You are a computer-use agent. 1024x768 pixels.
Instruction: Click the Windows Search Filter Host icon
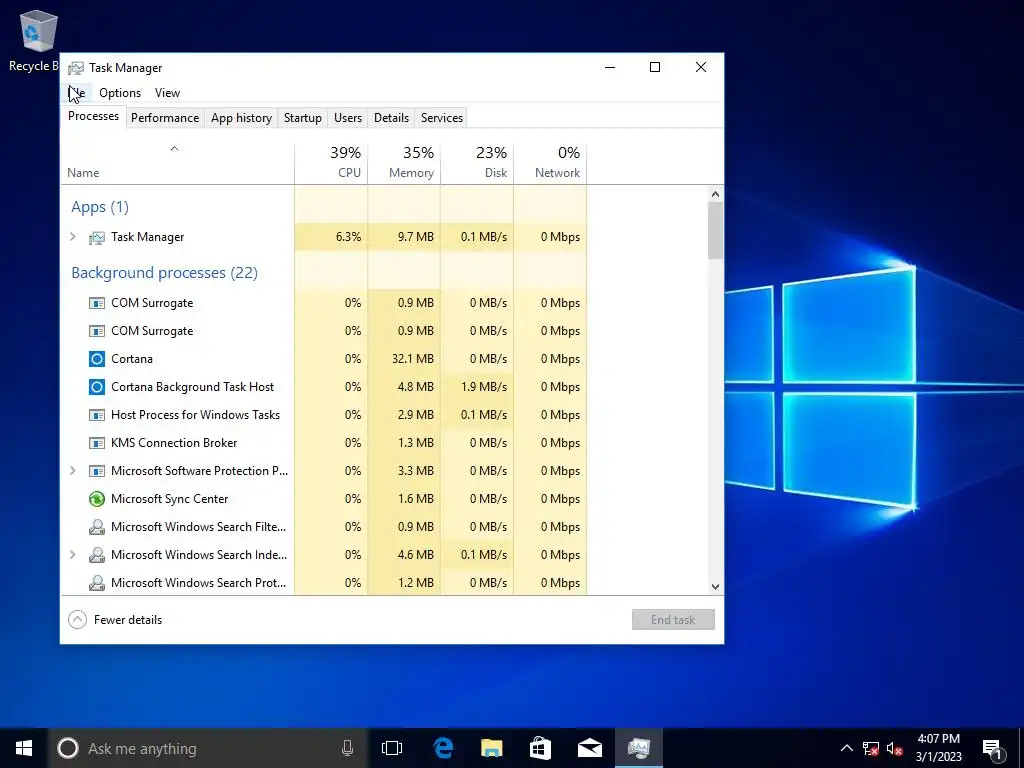pos(97,527)
